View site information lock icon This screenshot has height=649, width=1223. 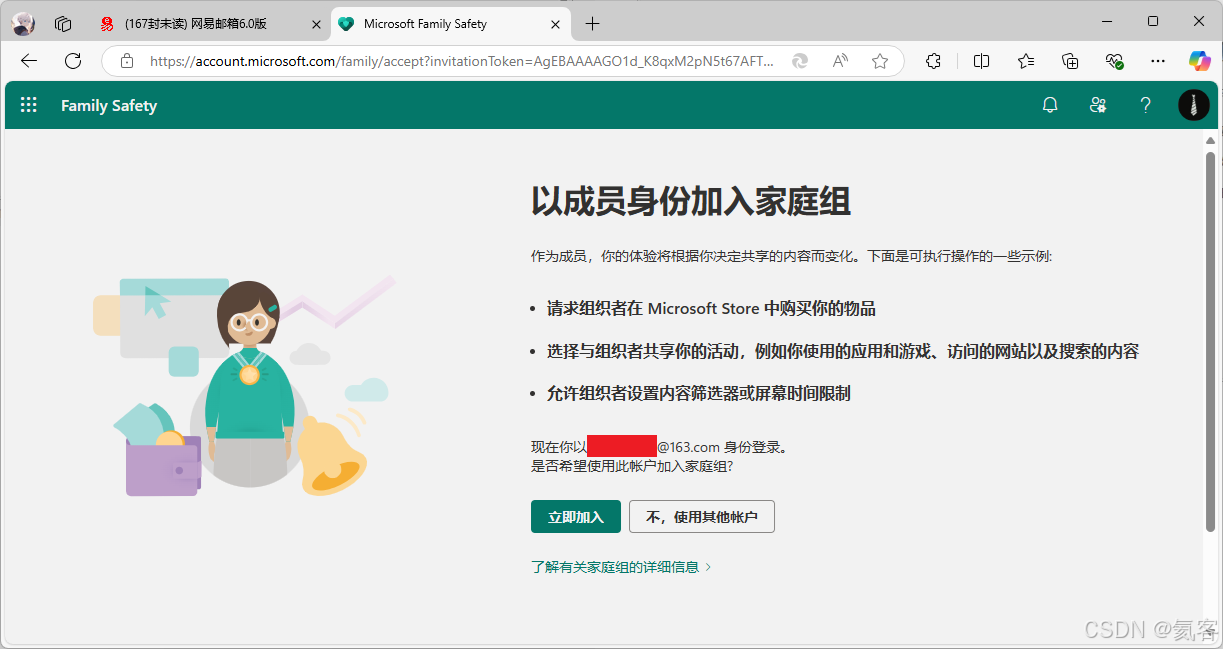tap(126, 61)
